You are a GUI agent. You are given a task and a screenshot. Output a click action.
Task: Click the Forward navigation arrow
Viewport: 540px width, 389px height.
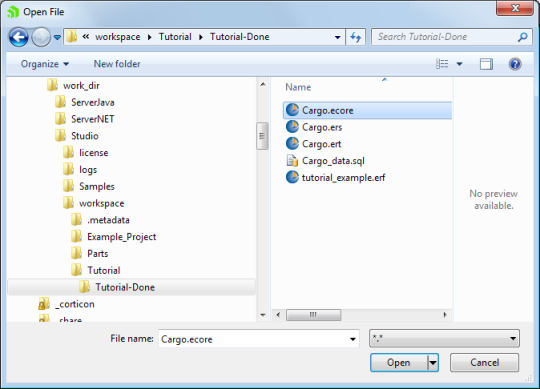pos(41,37)
